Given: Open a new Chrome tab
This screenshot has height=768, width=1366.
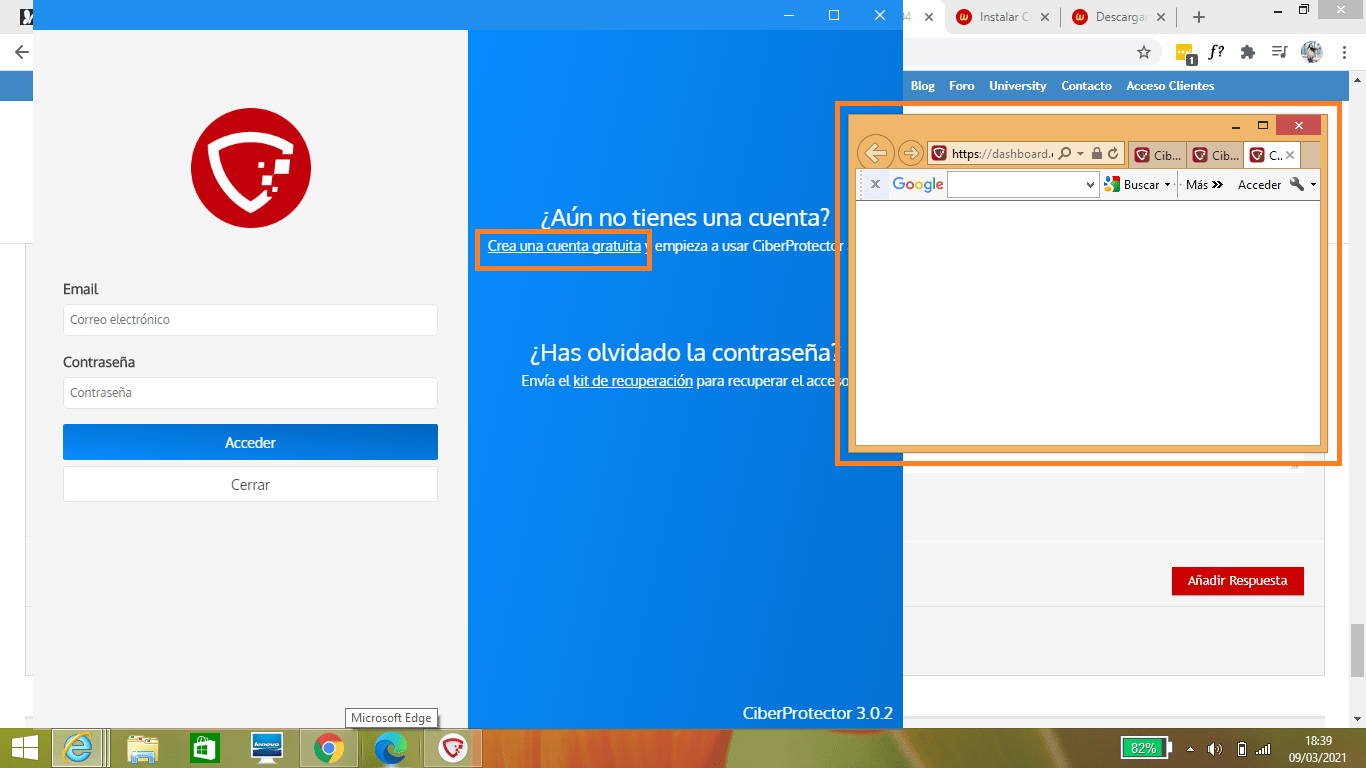Looking at the screenshot, I should [1199, 17].
